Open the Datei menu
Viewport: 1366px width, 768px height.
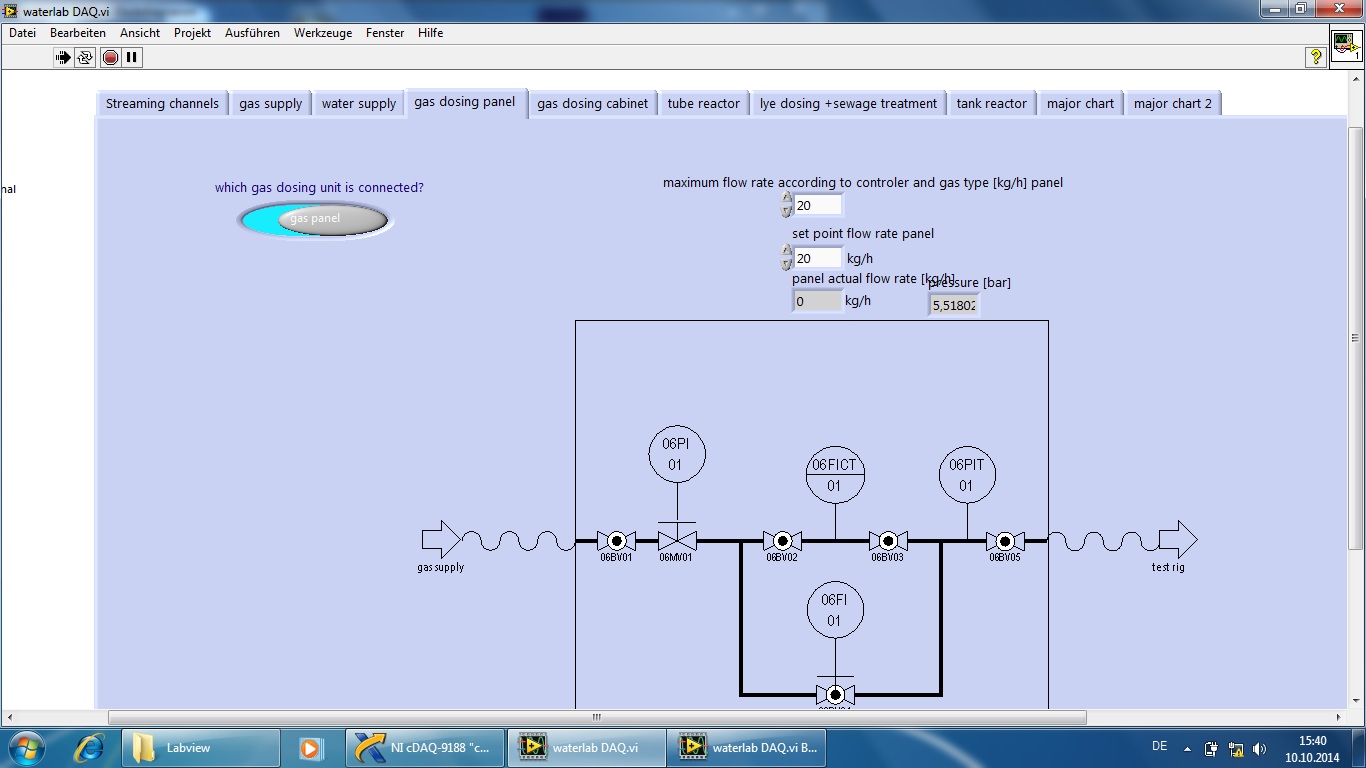pos(22,33)
